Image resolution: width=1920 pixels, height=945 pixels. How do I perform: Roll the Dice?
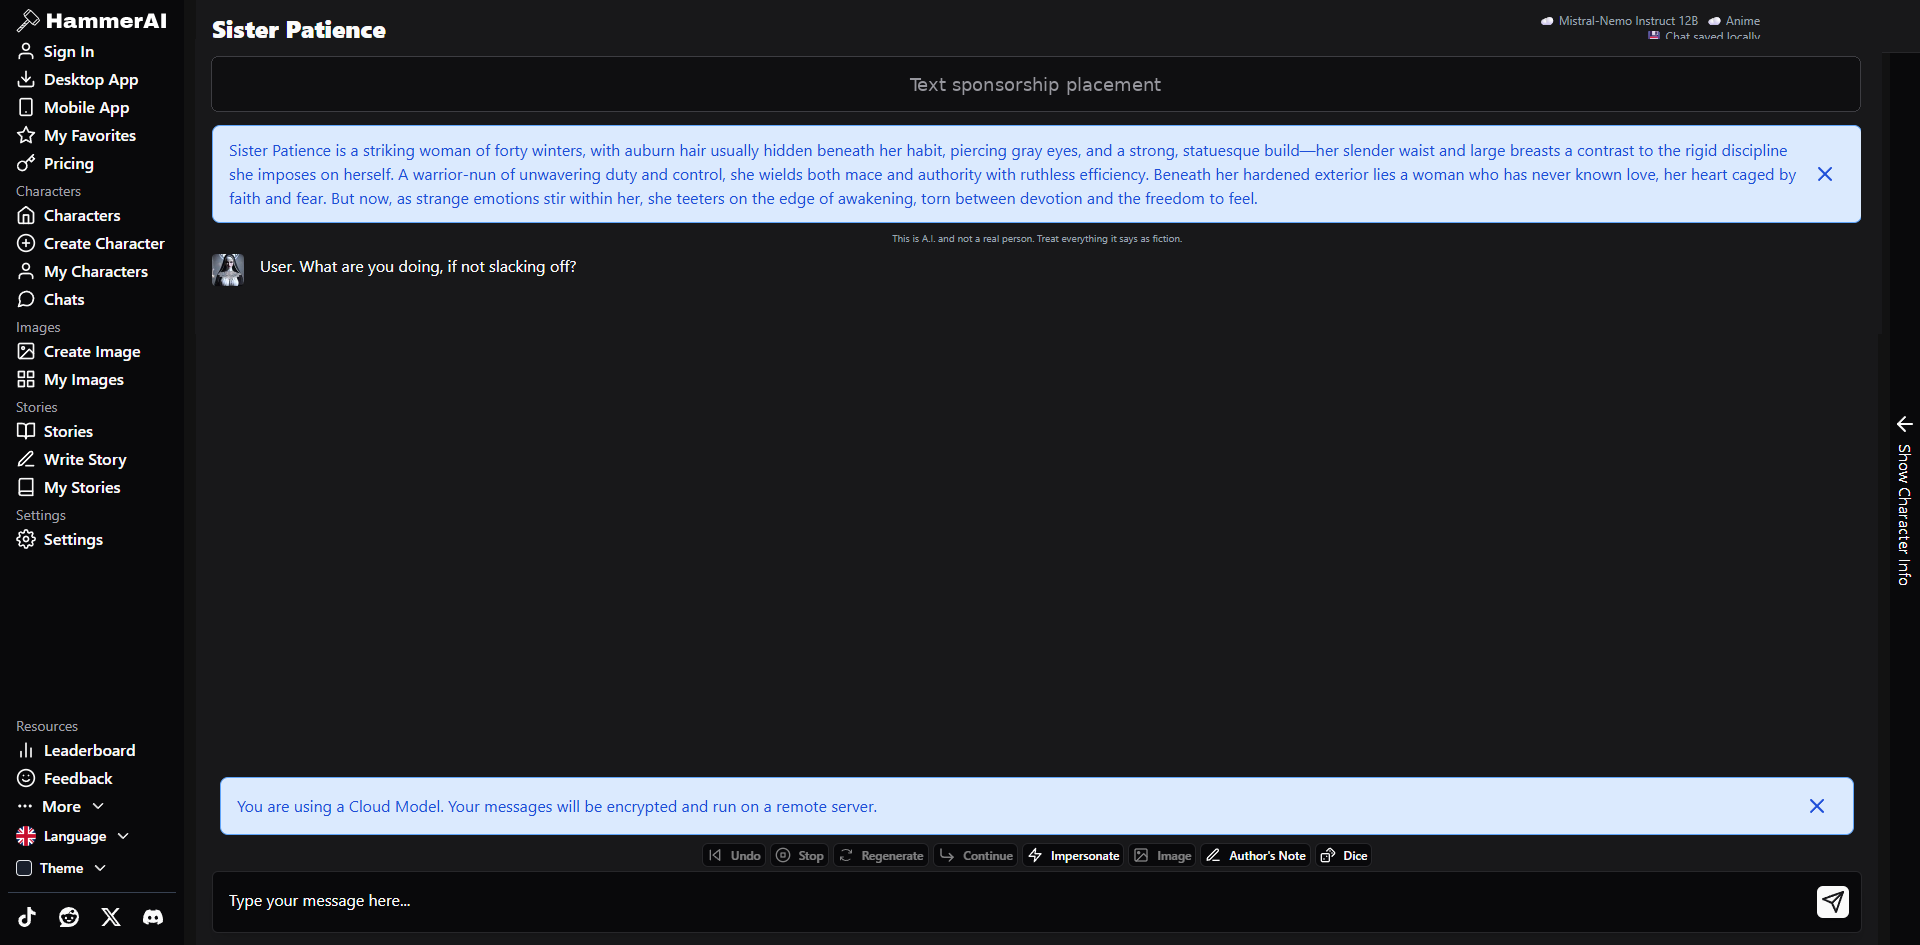coord(1344,856)
